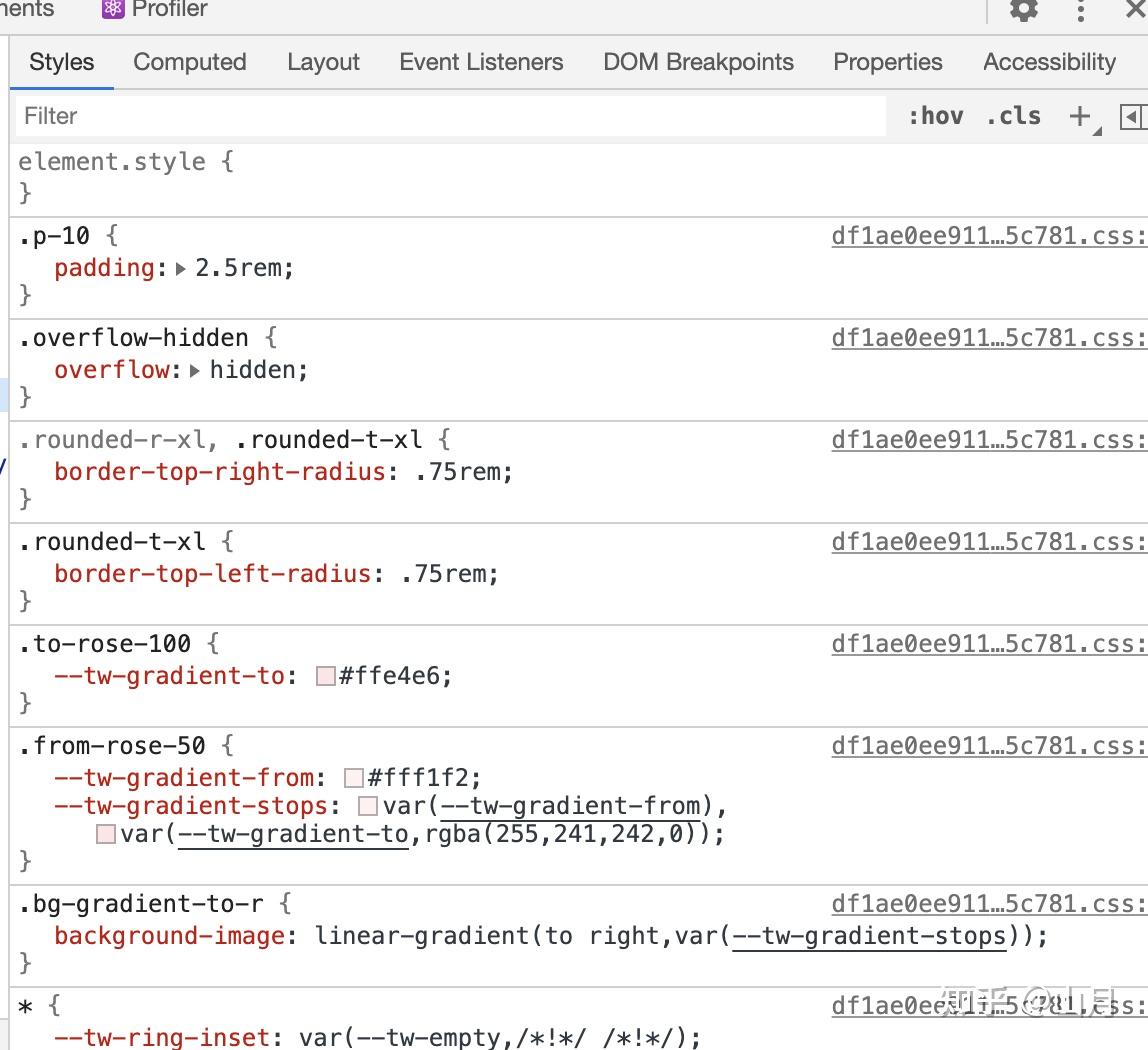This screenshot has height=1050, width=1148.
Task: Close the DevTools panel
Action: click(1135, 9)
